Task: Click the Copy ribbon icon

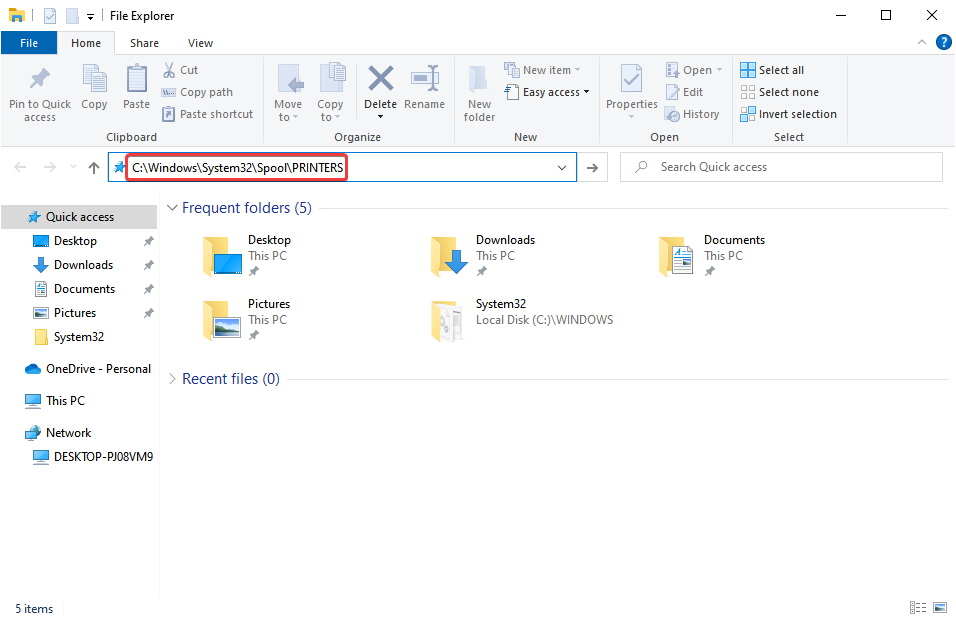Action: [95, 79]
